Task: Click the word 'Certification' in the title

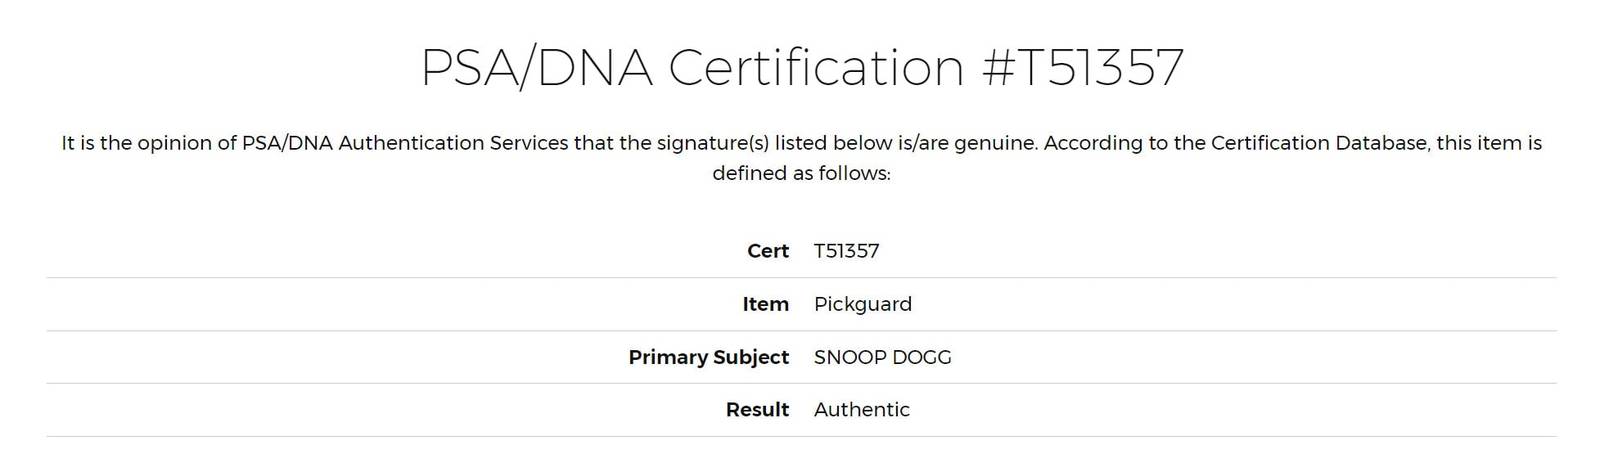Action: (x=816, y=68)
